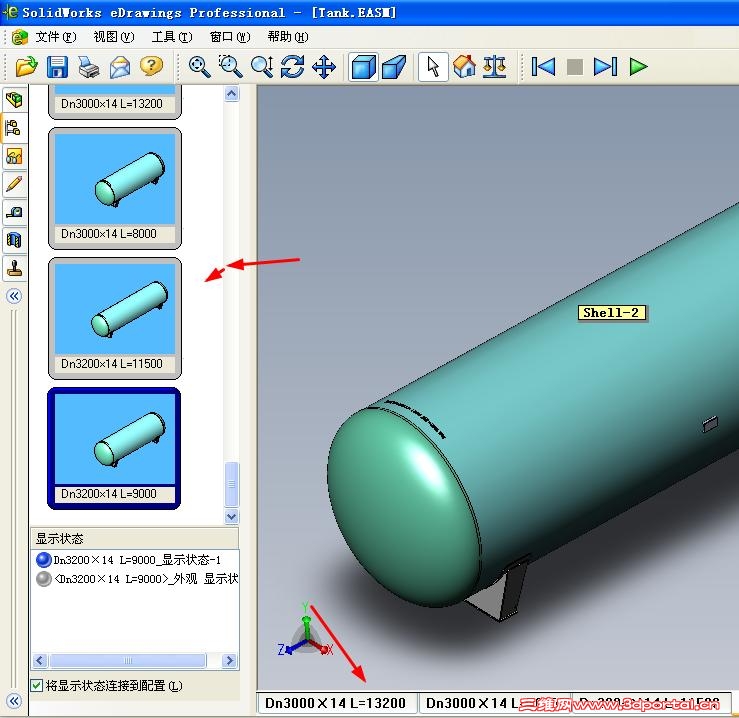Jump to previous animation view
This screenshot has height=718, width=739.
543,66
